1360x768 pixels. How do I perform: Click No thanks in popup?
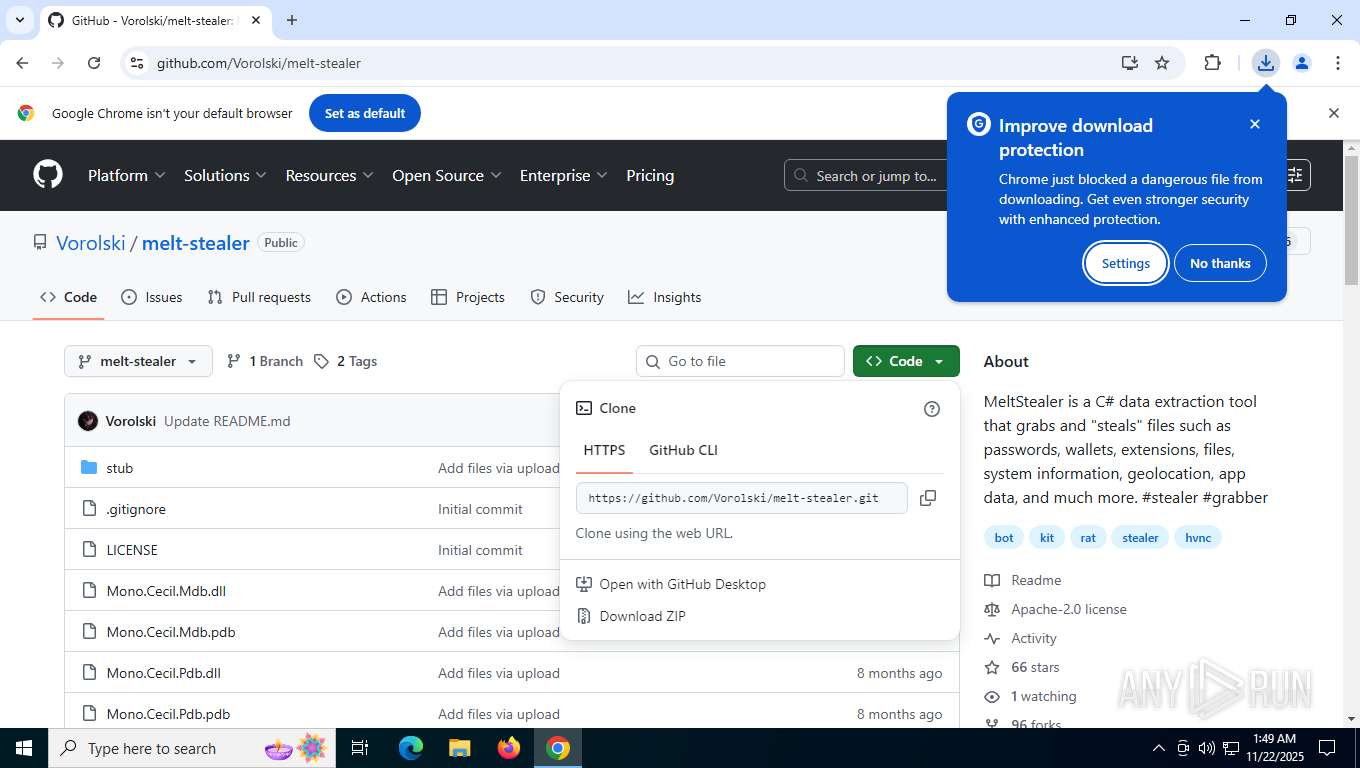pos(1220,263)
